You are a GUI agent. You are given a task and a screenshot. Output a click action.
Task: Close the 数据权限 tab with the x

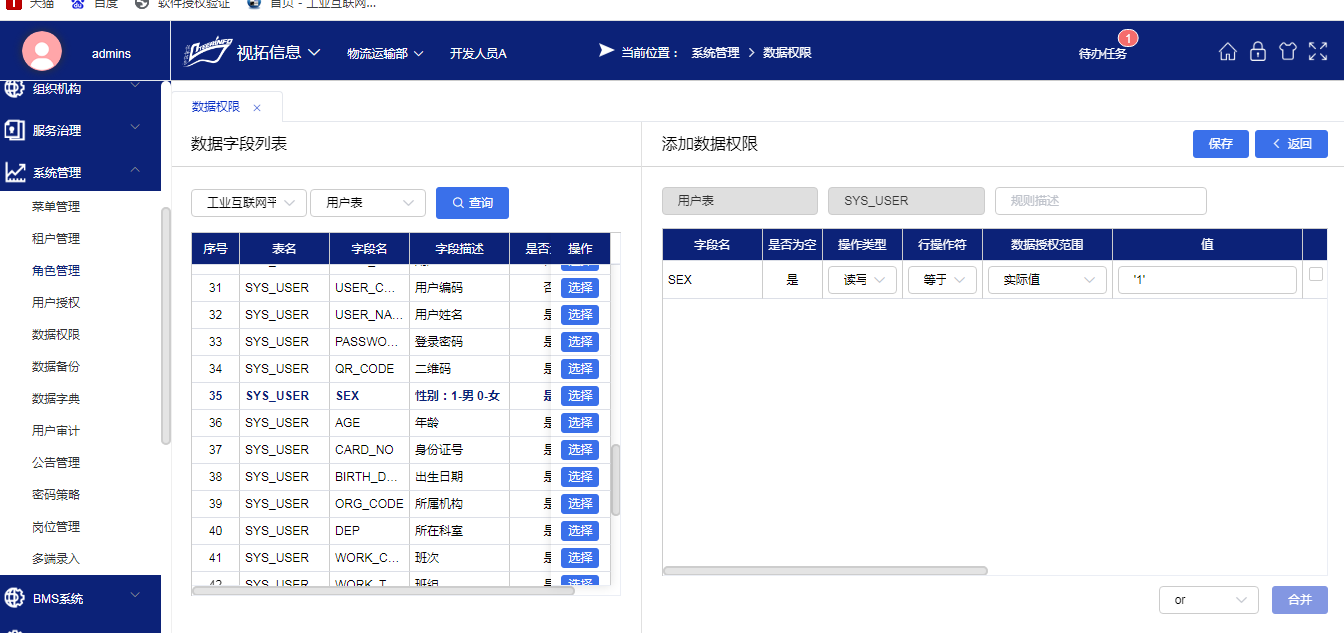pos(257,108)
